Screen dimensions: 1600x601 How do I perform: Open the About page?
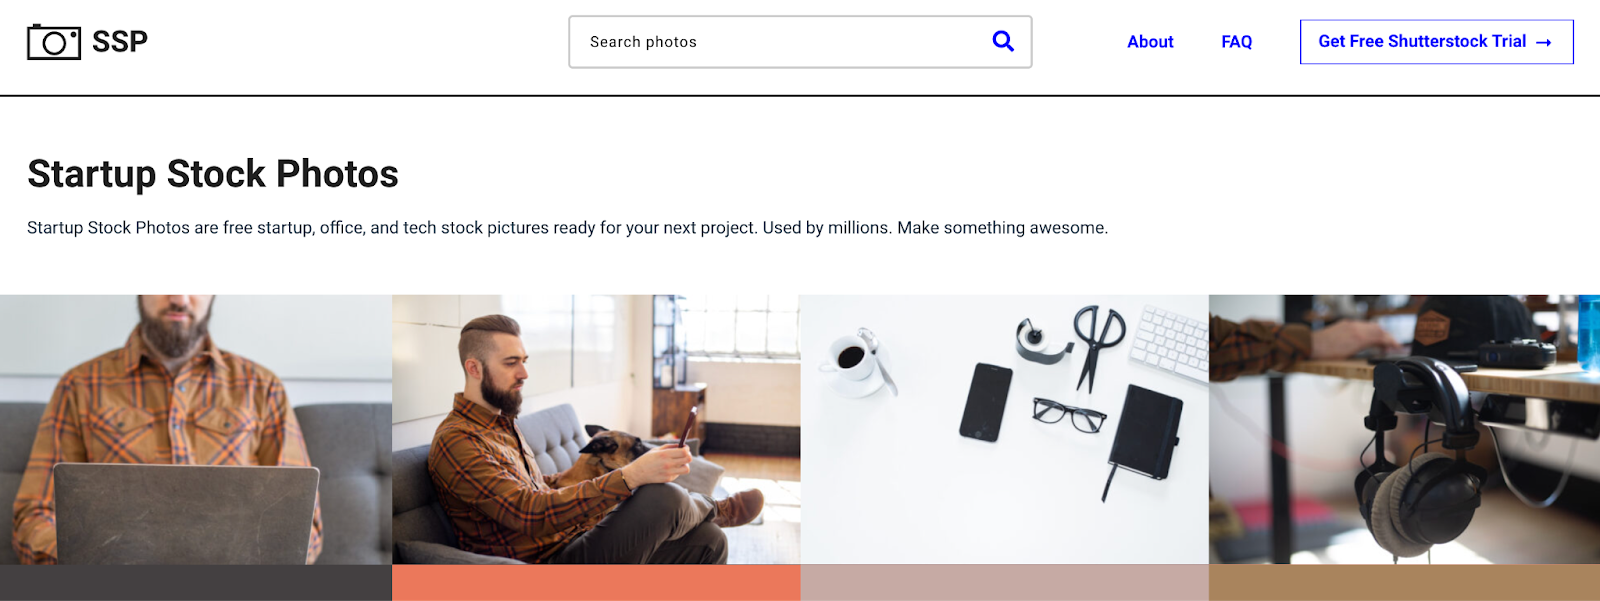[1150, 42]
